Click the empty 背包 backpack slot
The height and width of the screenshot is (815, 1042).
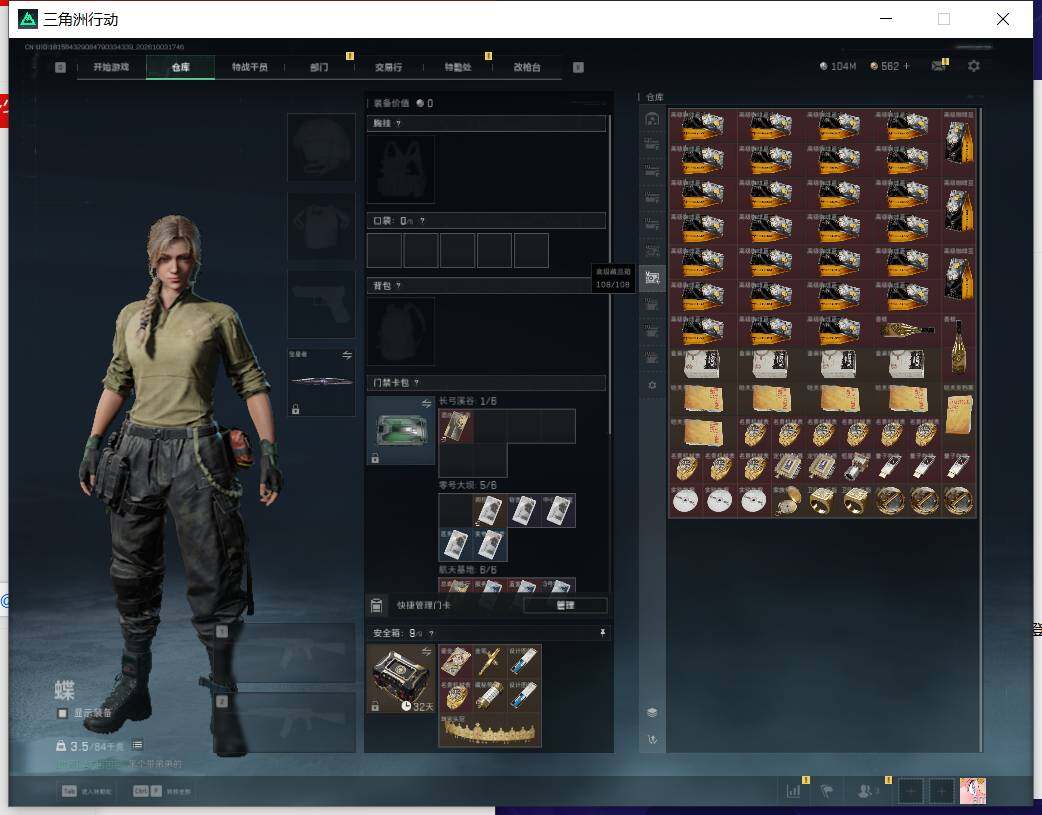(x=401, y=331)
